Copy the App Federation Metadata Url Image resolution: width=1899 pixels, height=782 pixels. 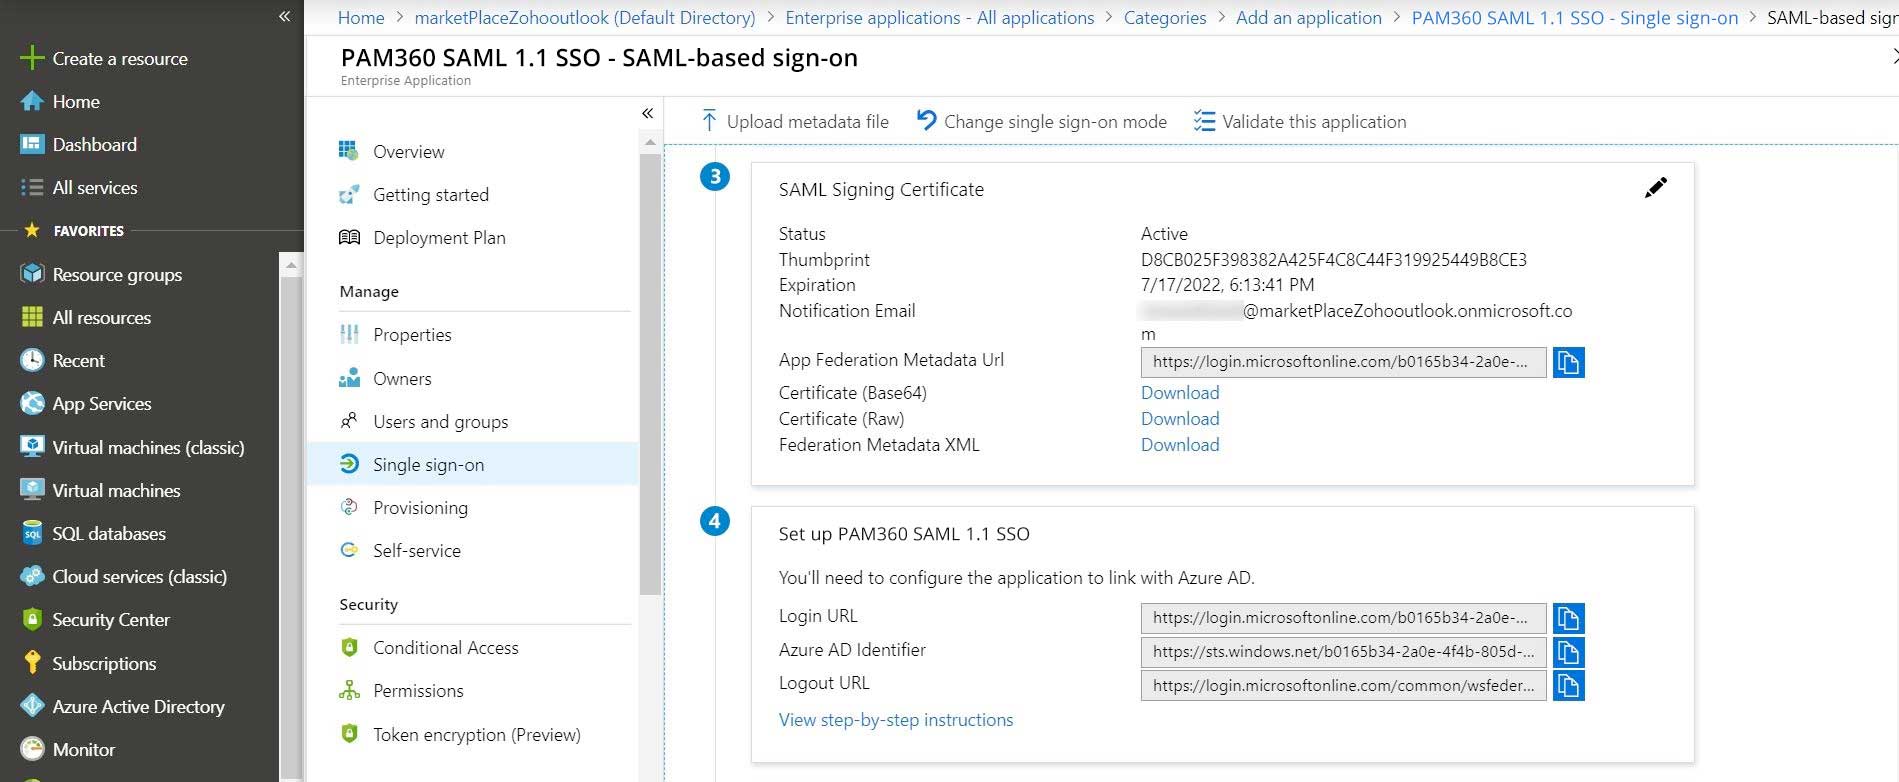click(1568, 362)
